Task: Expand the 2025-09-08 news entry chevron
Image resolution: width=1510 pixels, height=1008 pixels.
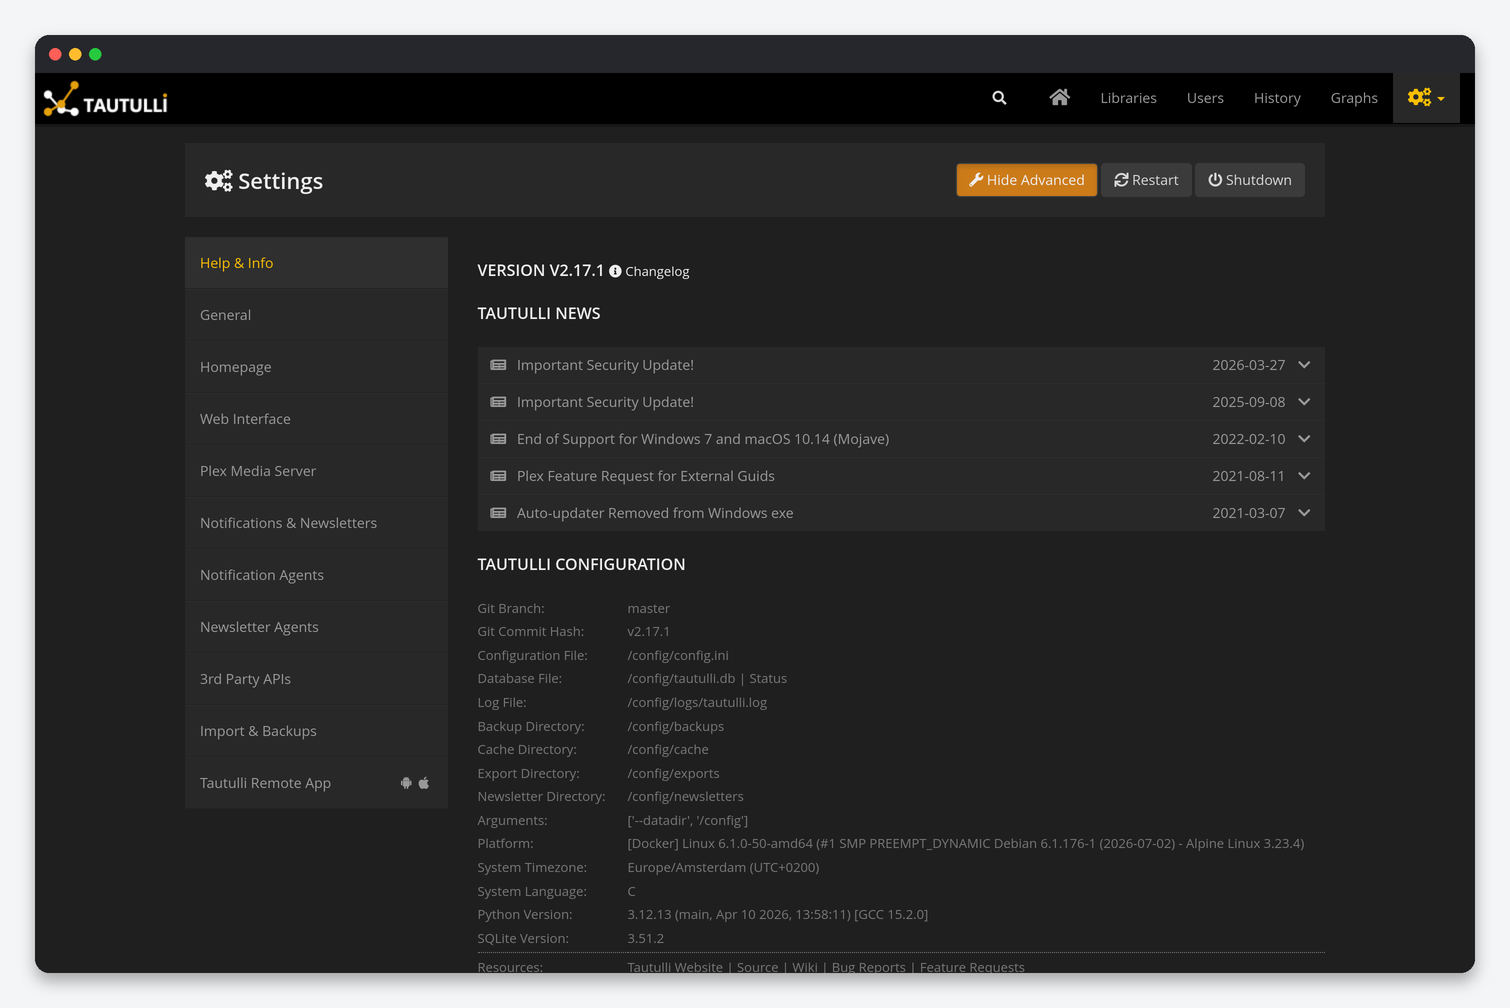Action: 1304,402
